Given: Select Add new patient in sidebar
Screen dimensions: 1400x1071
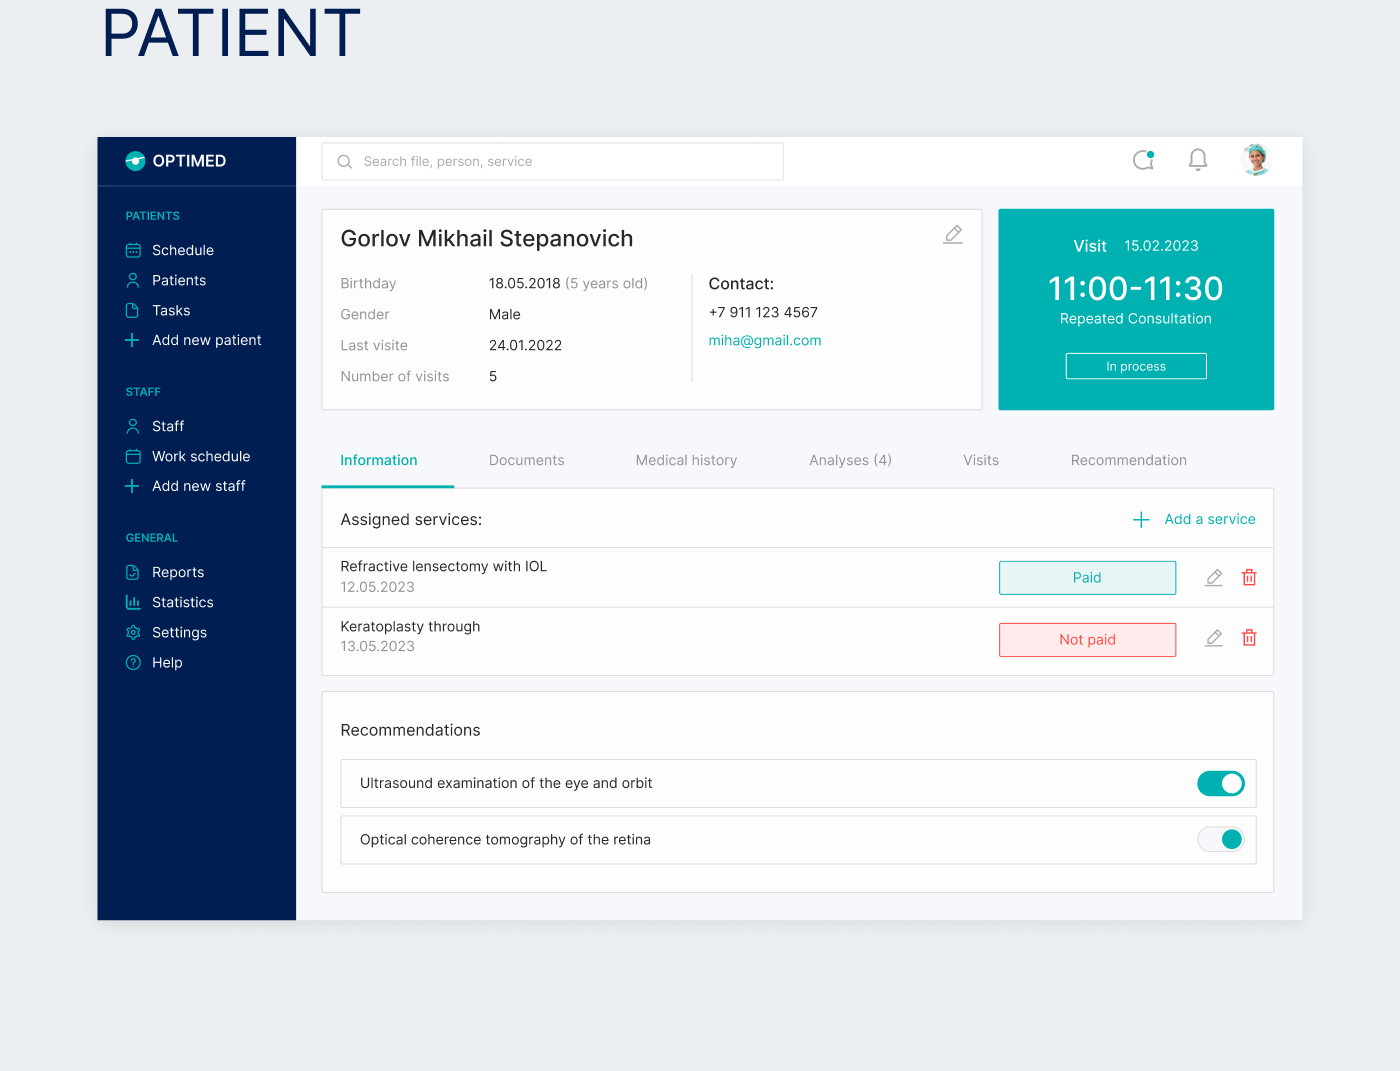Looking at the screenshot, I should (x=206, y=340).
